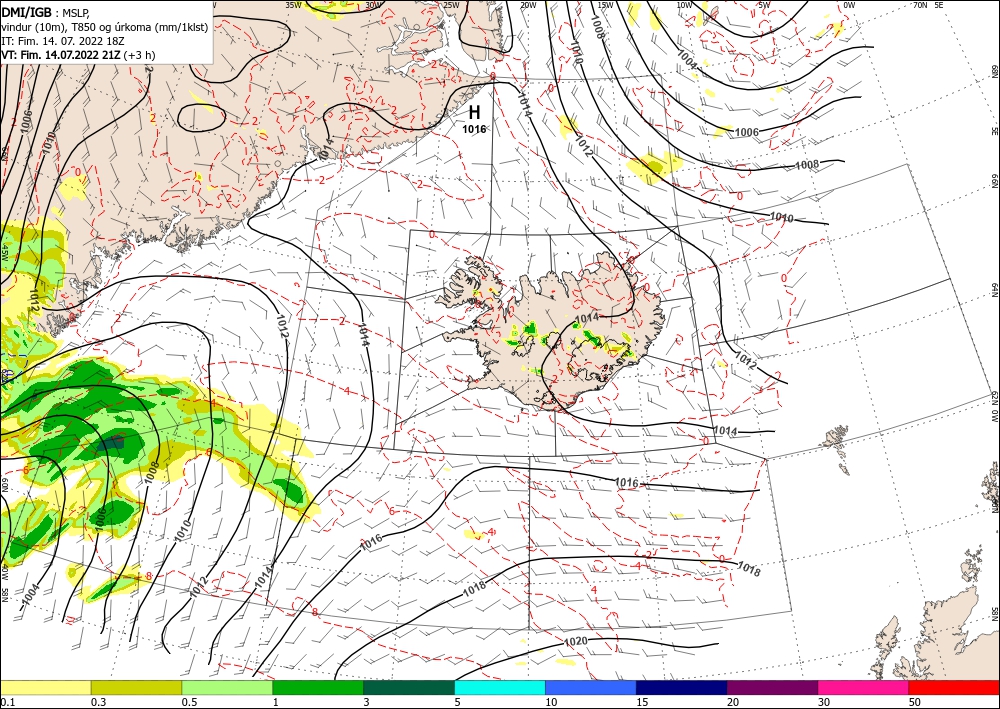Screen dimensions: 1000x709
Task: Click the '1016' value beneath the H marker
Action: tap(474, 129)
